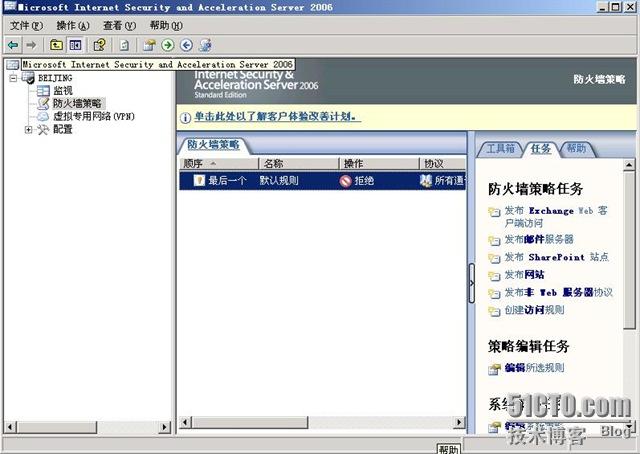The height and width of the screenshot is (454, 640).
Task: Click the last toolbar icon with arrows
Action: pos(205,45)
